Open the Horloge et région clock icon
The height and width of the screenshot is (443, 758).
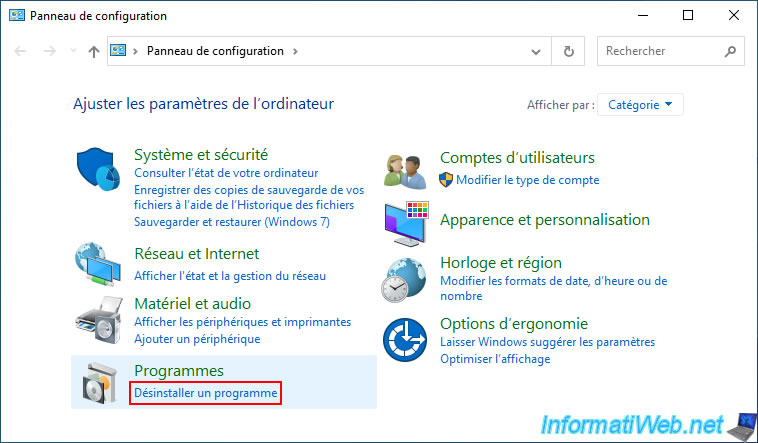(x=404, y=281)
